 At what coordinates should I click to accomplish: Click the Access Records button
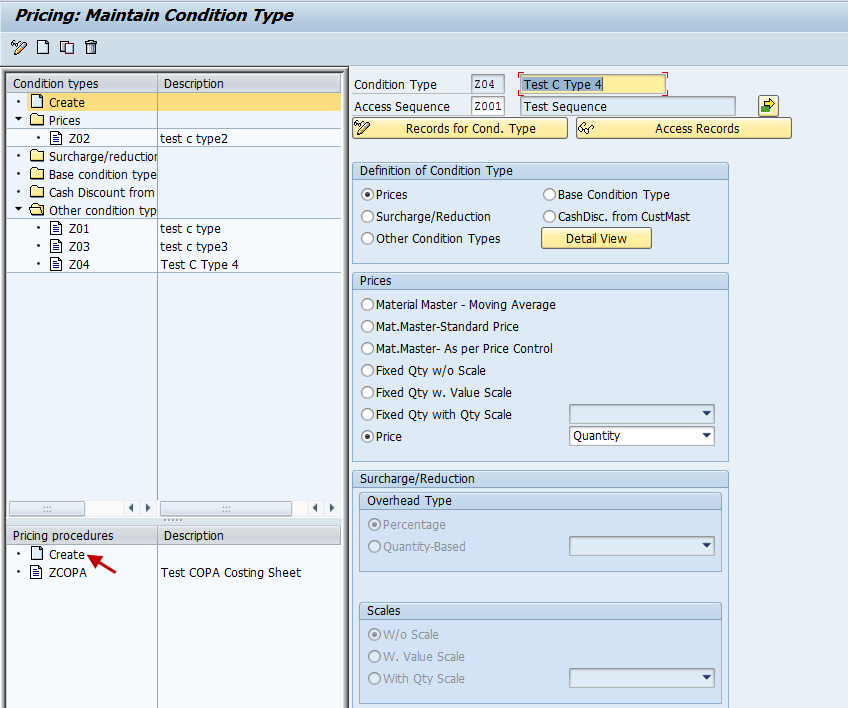tap(700, 128)
